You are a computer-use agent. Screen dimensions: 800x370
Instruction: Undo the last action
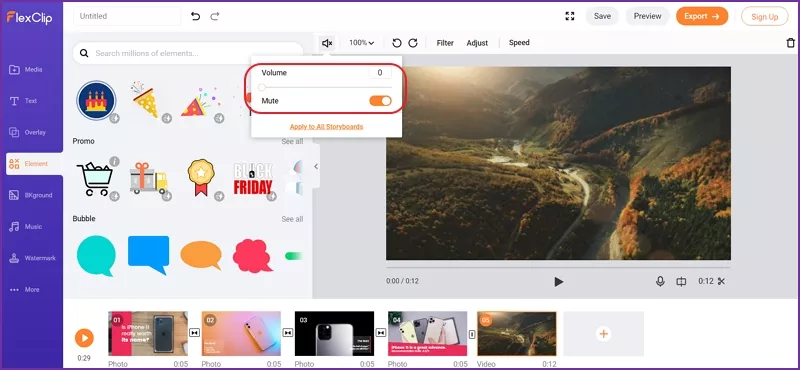point(195,16)
